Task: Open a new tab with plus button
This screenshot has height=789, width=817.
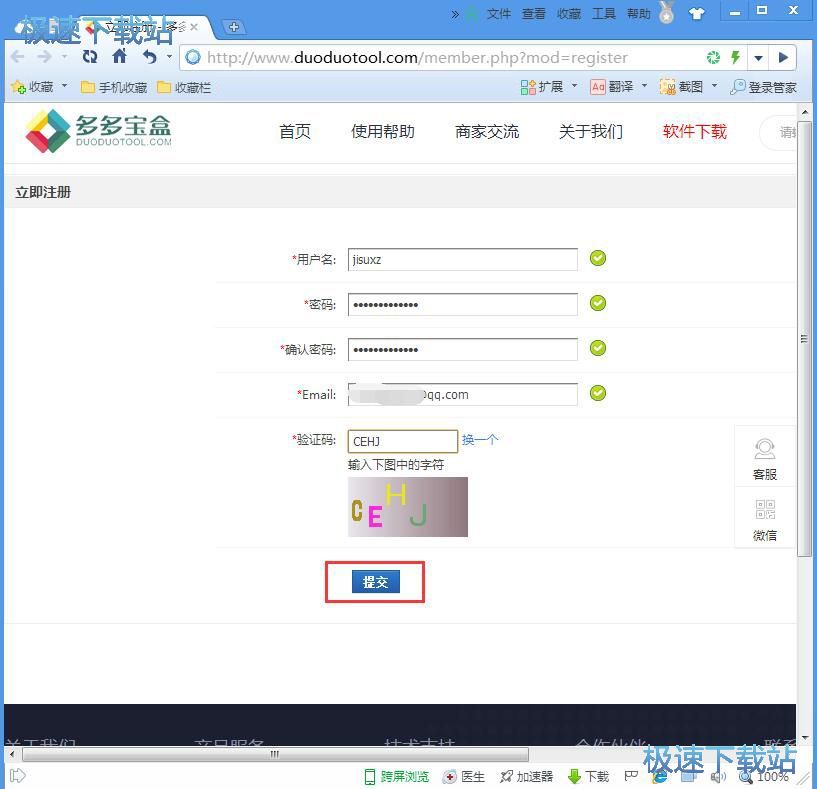Action: tap(234, 27)
